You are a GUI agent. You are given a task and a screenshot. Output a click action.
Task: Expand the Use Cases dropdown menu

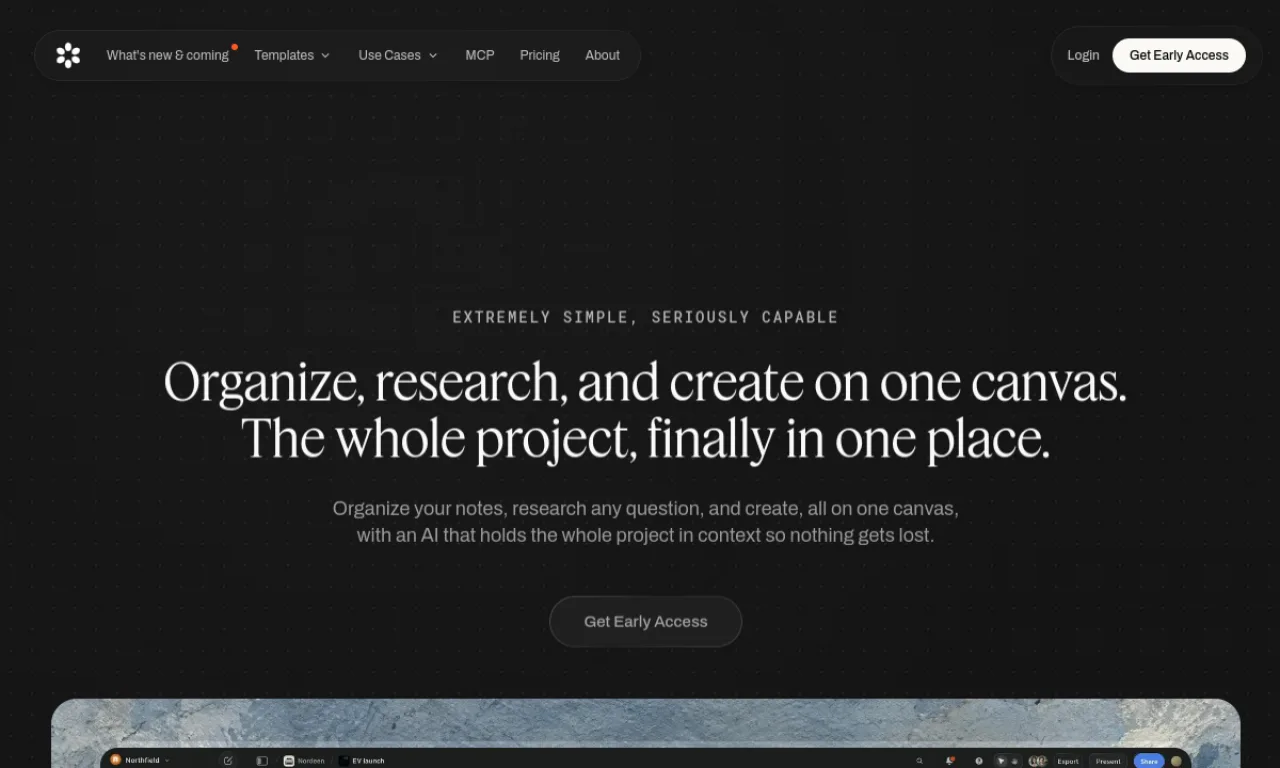click(x=398, y=55)
